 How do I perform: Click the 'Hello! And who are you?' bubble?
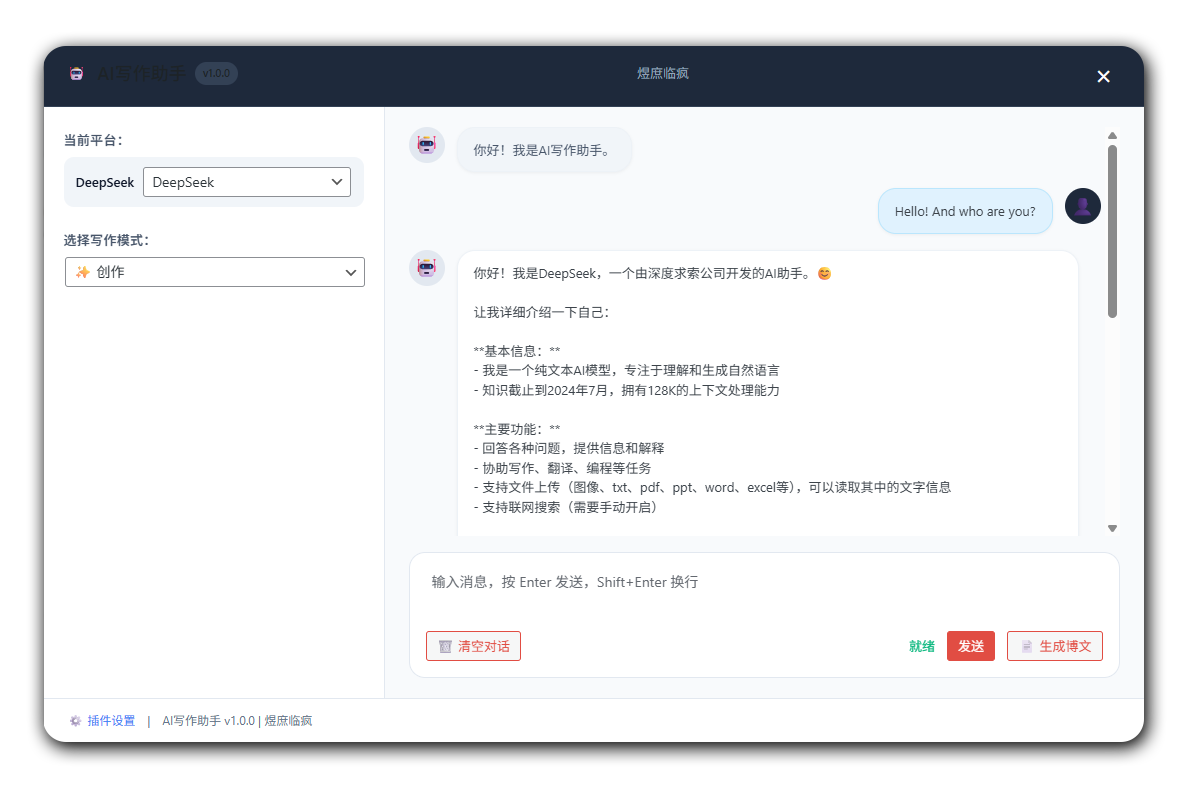coord(964,211)
